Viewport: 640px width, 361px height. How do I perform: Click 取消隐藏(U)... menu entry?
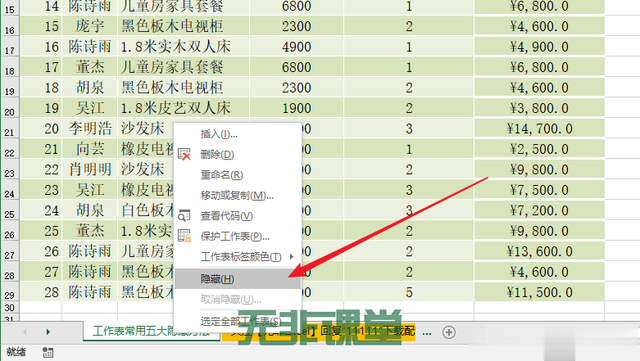pos(231,299)
